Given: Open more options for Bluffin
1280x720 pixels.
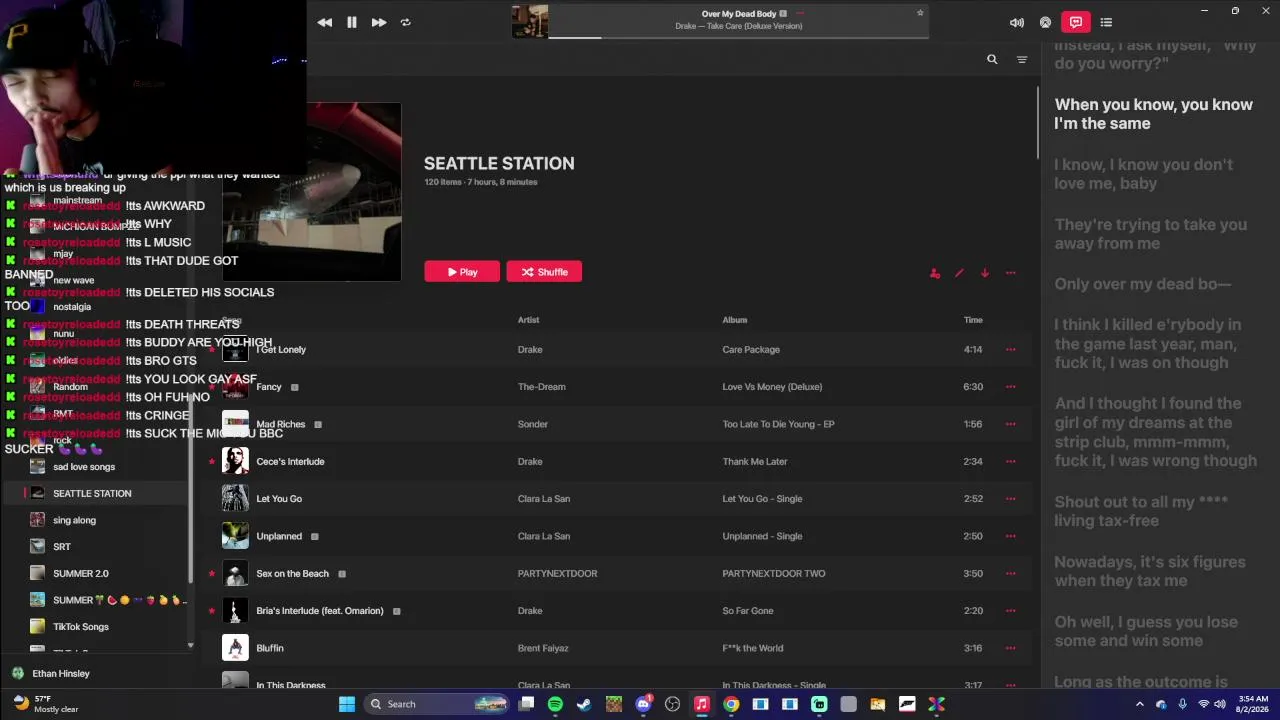Looking at the screenshot, I should [1010, 648].
